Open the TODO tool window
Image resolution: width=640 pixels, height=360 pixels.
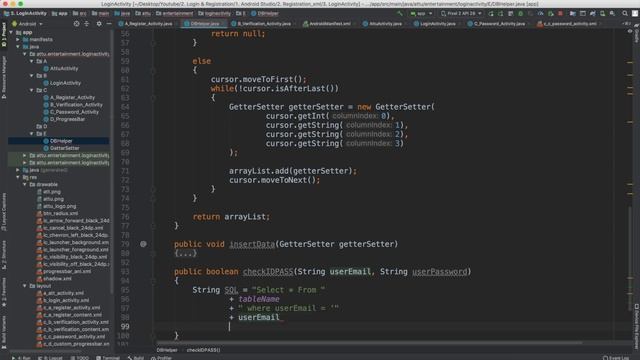pyautogui.click(x=80, y=358)
